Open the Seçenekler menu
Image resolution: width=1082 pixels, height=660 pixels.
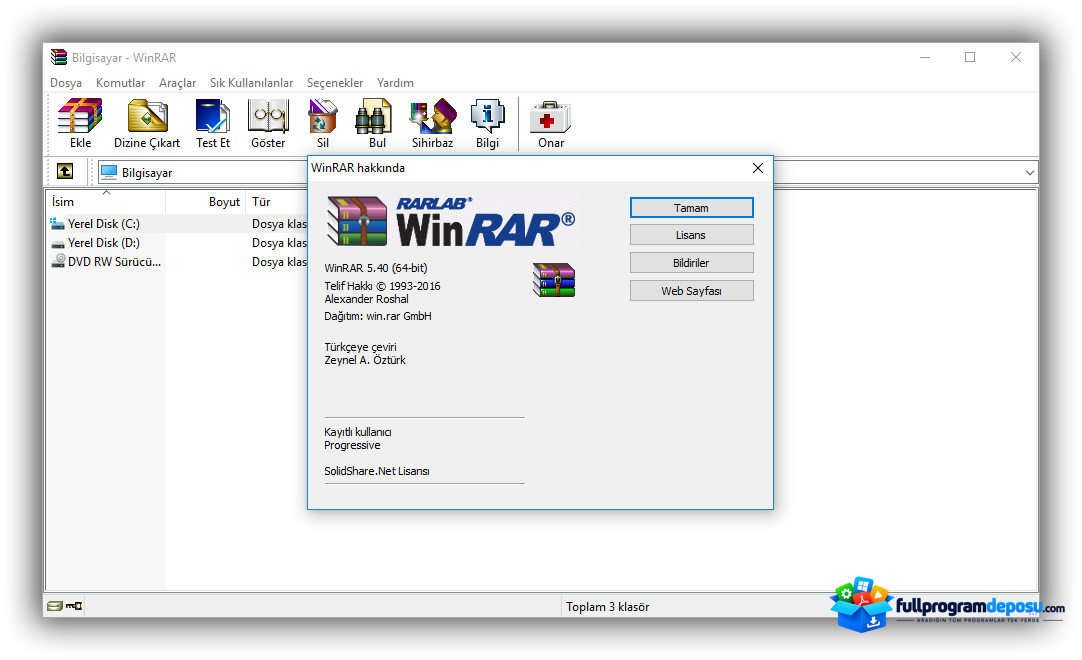coord(335,83)
